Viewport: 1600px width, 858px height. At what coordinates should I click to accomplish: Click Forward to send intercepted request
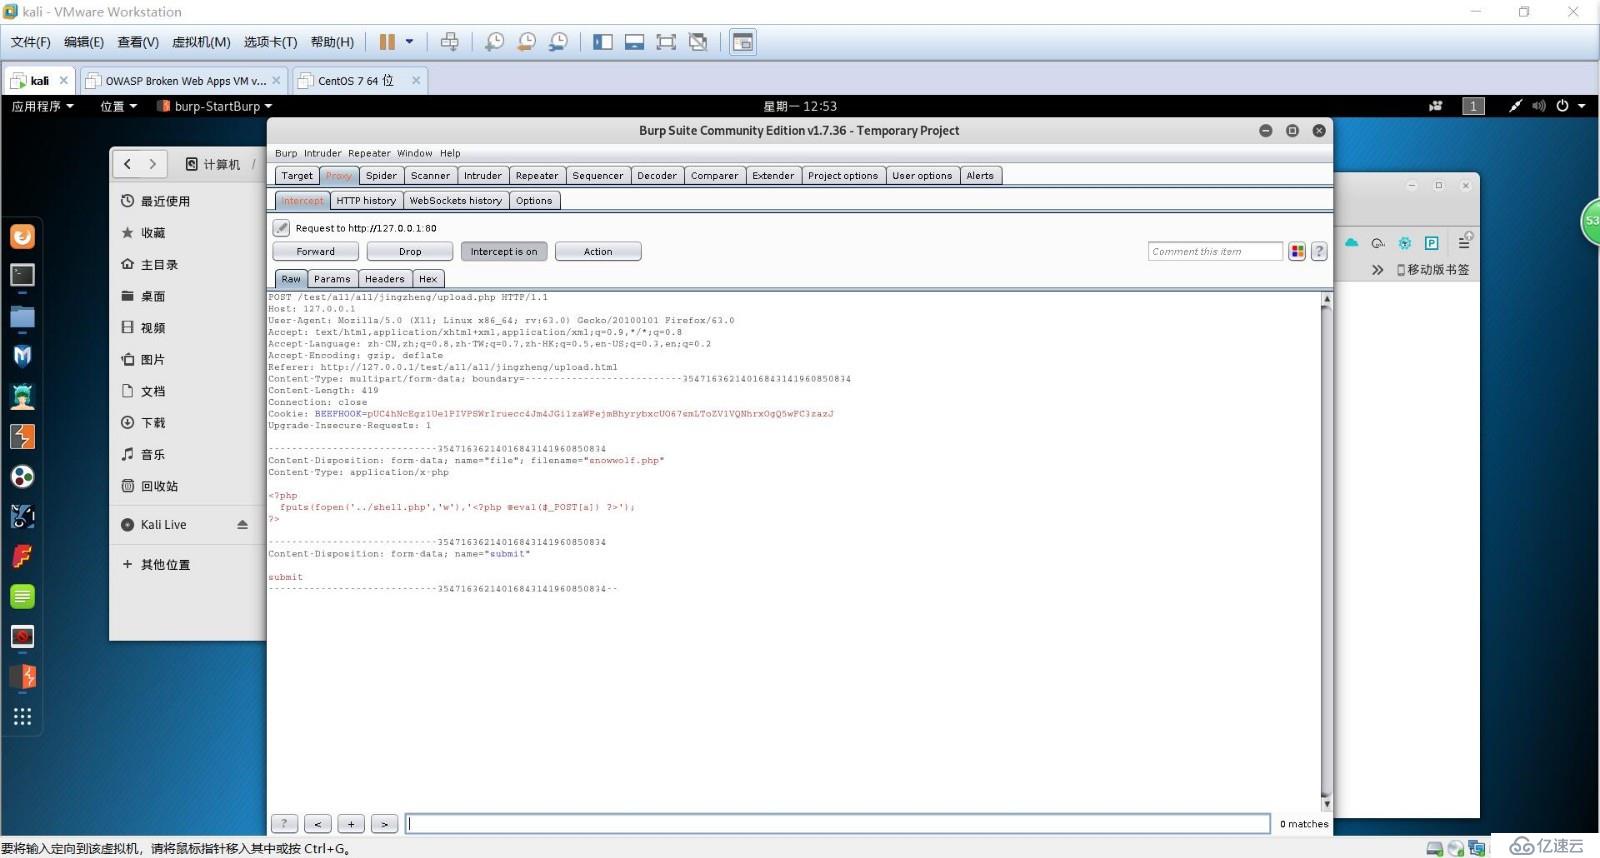(315, 251)
